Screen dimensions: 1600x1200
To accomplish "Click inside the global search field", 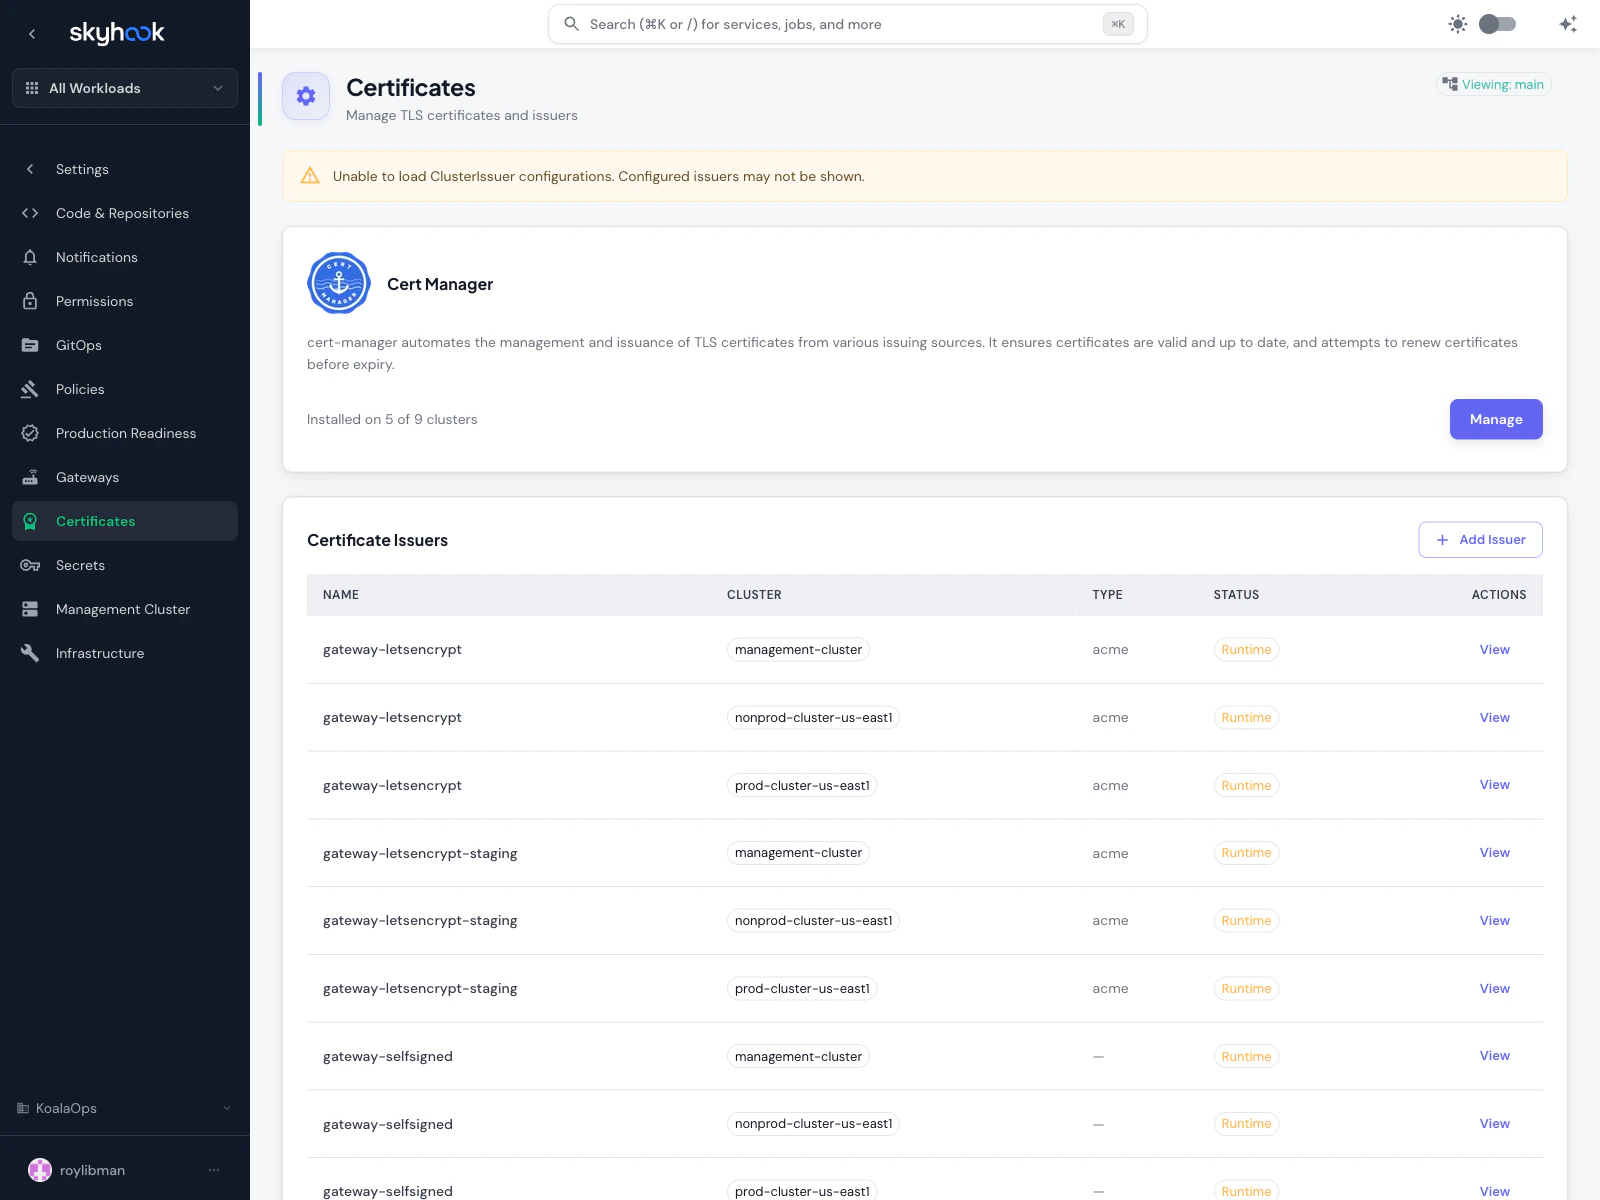I will pos(847,23).
